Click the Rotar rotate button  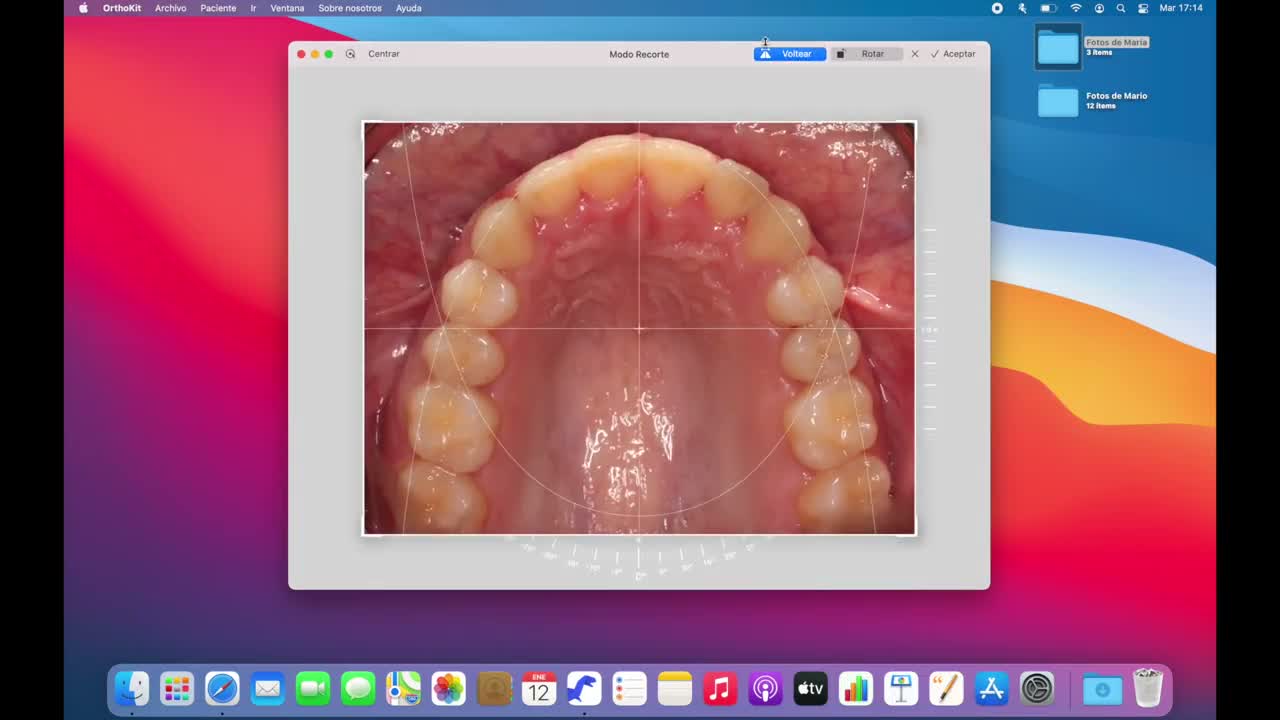tap(866, 54)
